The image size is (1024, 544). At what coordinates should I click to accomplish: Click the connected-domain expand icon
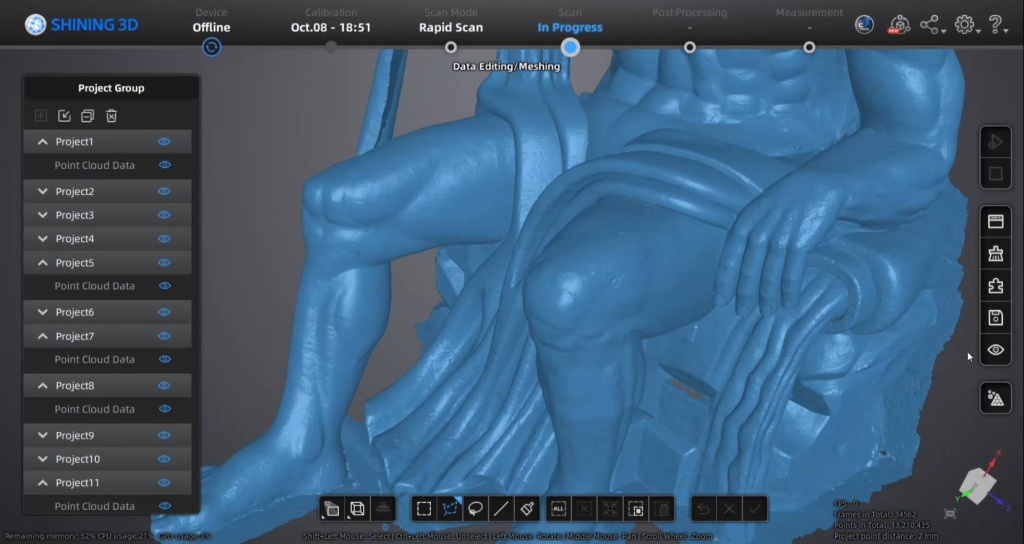pyautogui.click(x=610, y=509)
